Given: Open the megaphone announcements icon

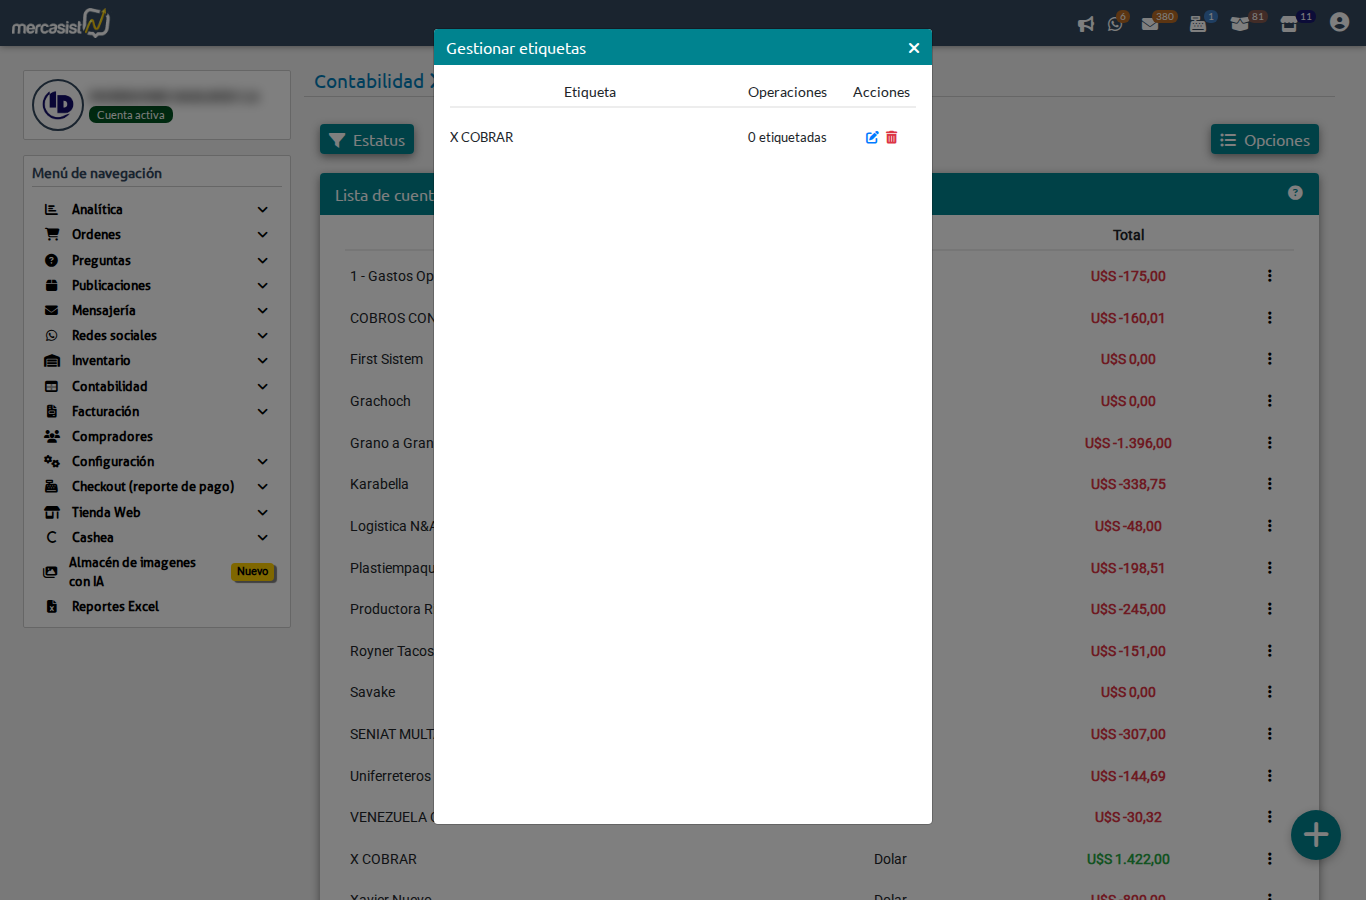Looking at the screenshot, I should [1085, 24].
